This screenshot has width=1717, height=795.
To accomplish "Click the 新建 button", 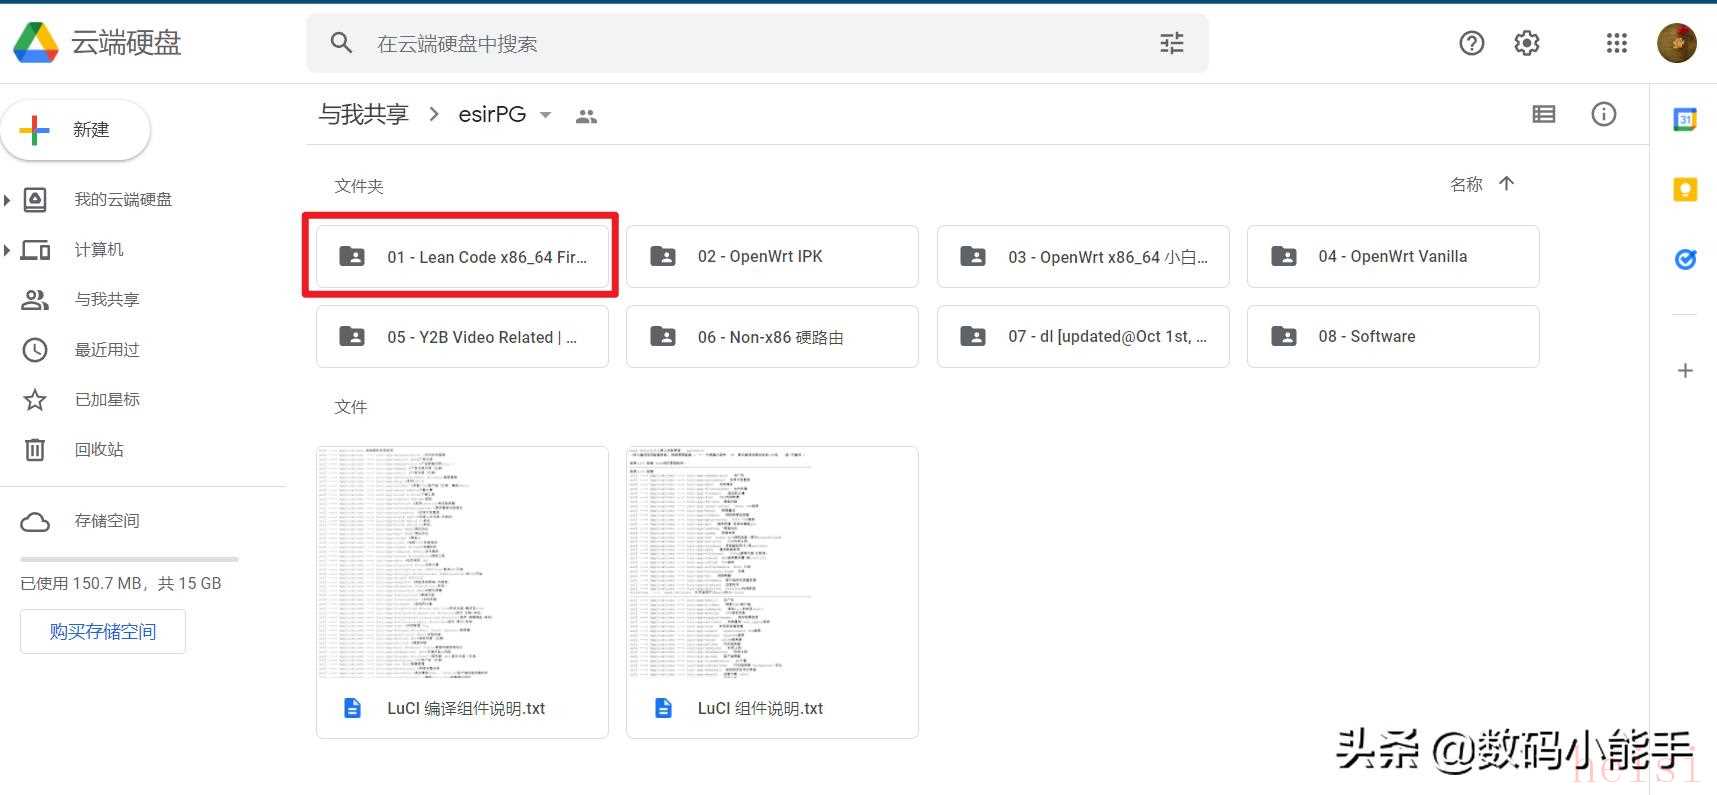I will pyautogui.click(x=76, y=130).
